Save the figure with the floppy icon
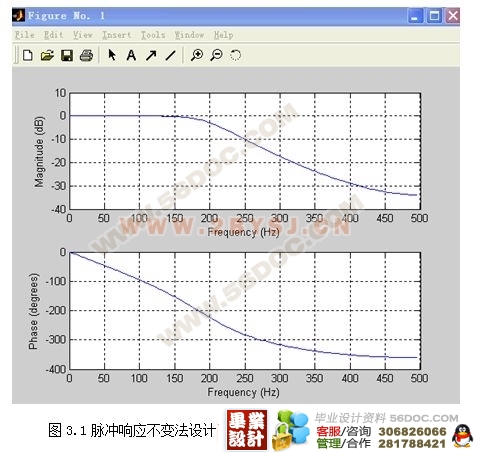Viewport: 478px width, 452px height. tap(67, 55)
